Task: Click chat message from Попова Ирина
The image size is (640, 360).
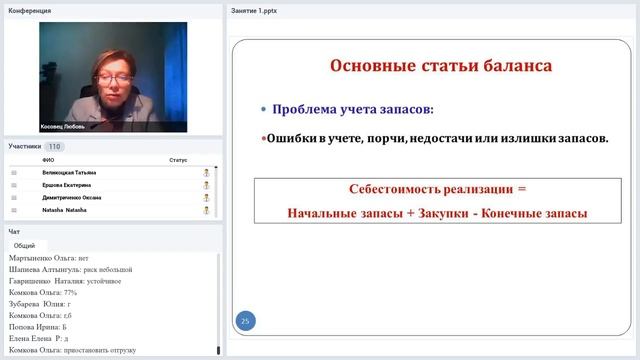Action: tap(38, 327)
